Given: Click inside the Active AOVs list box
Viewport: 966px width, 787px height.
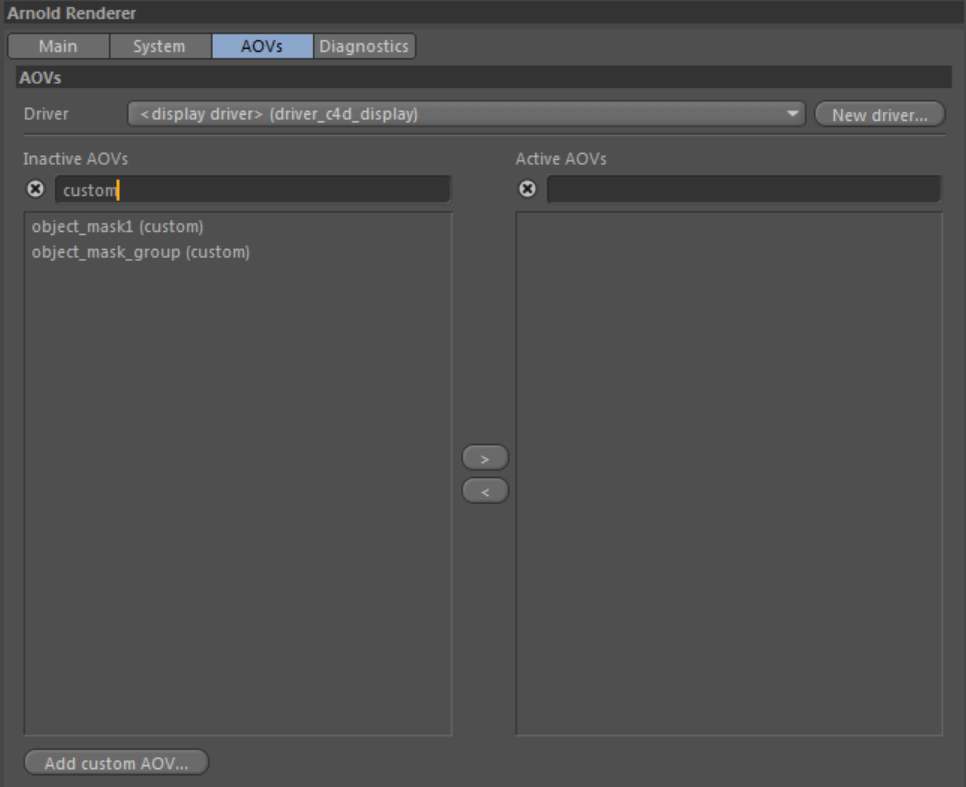Looking at the screenshot, I should 729,473.
